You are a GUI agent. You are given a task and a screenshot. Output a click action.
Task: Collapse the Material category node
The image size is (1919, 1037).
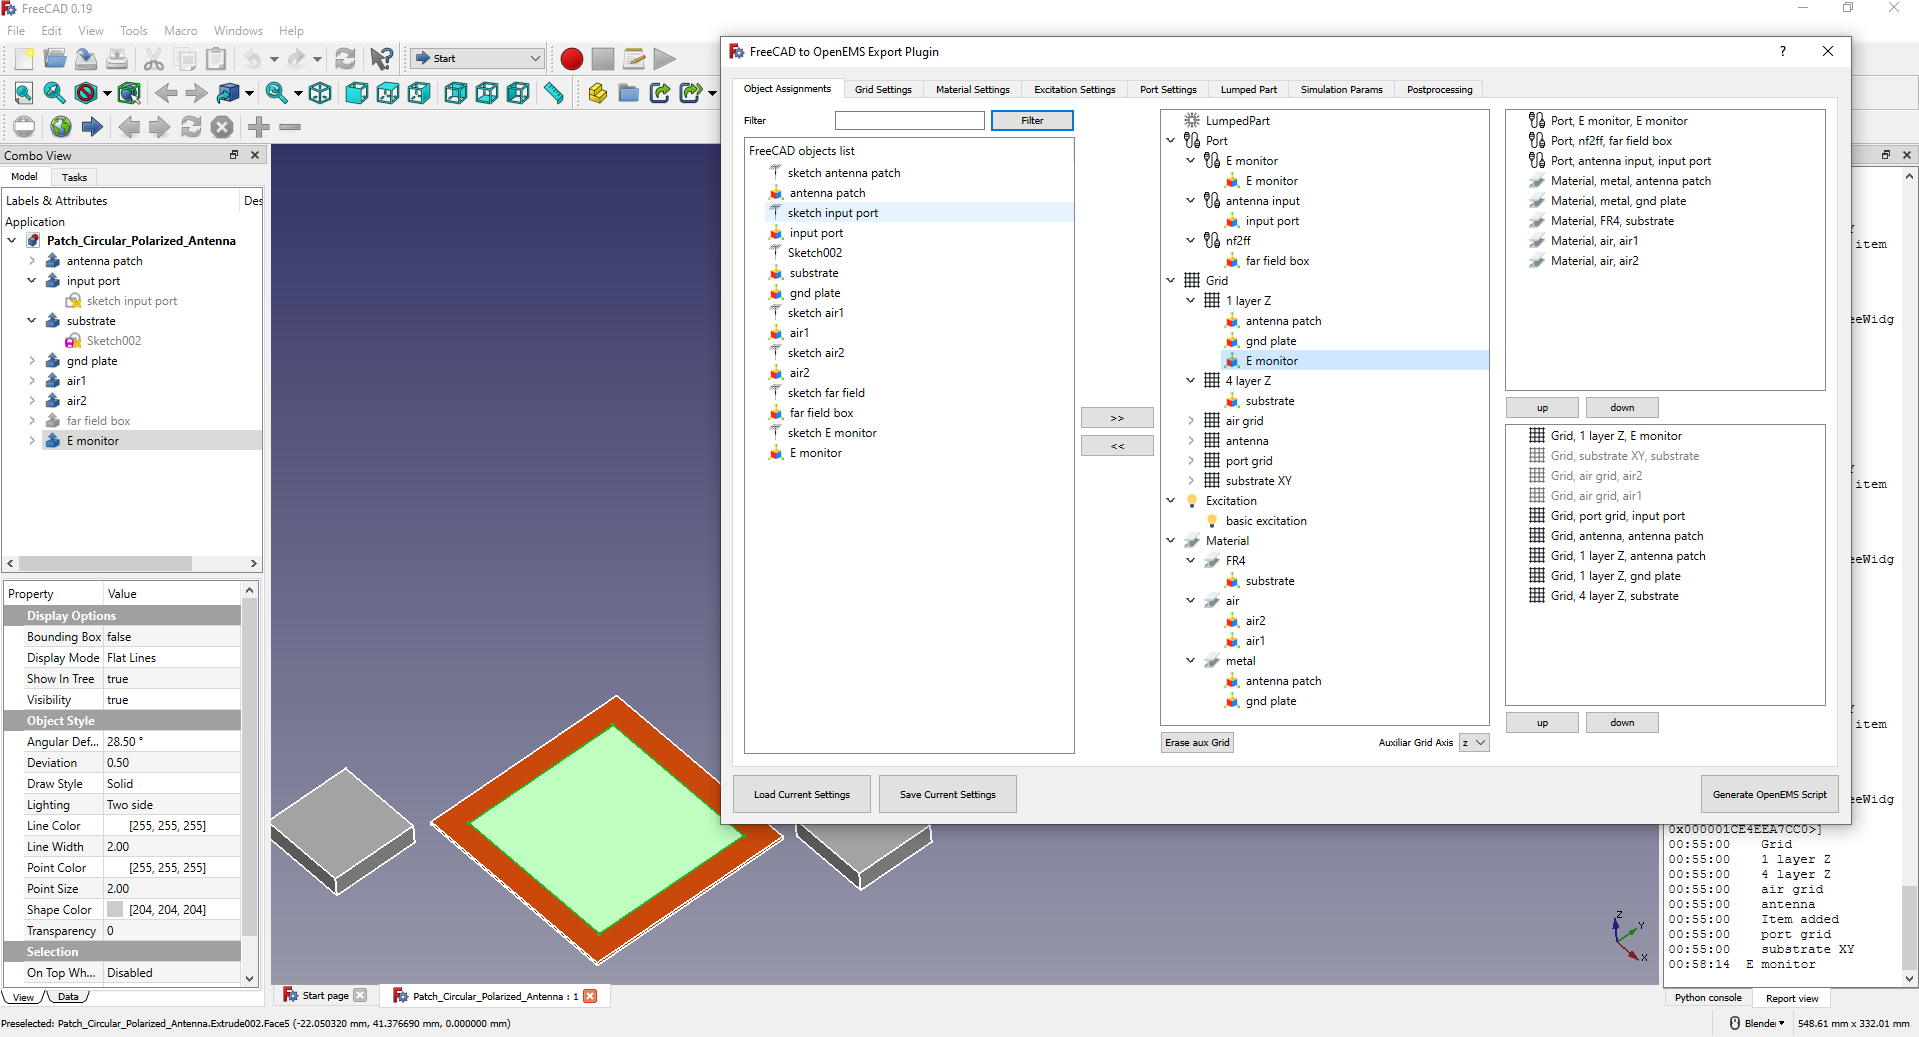coord(1171,541)
